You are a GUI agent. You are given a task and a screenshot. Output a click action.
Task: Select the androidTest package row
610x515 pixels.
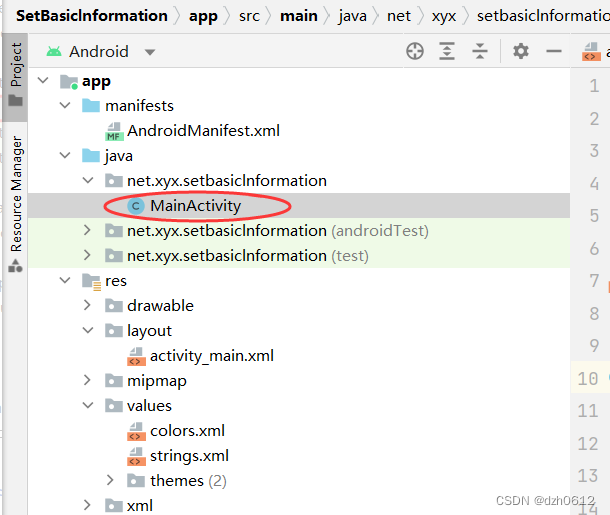click(x=299, y=231)
